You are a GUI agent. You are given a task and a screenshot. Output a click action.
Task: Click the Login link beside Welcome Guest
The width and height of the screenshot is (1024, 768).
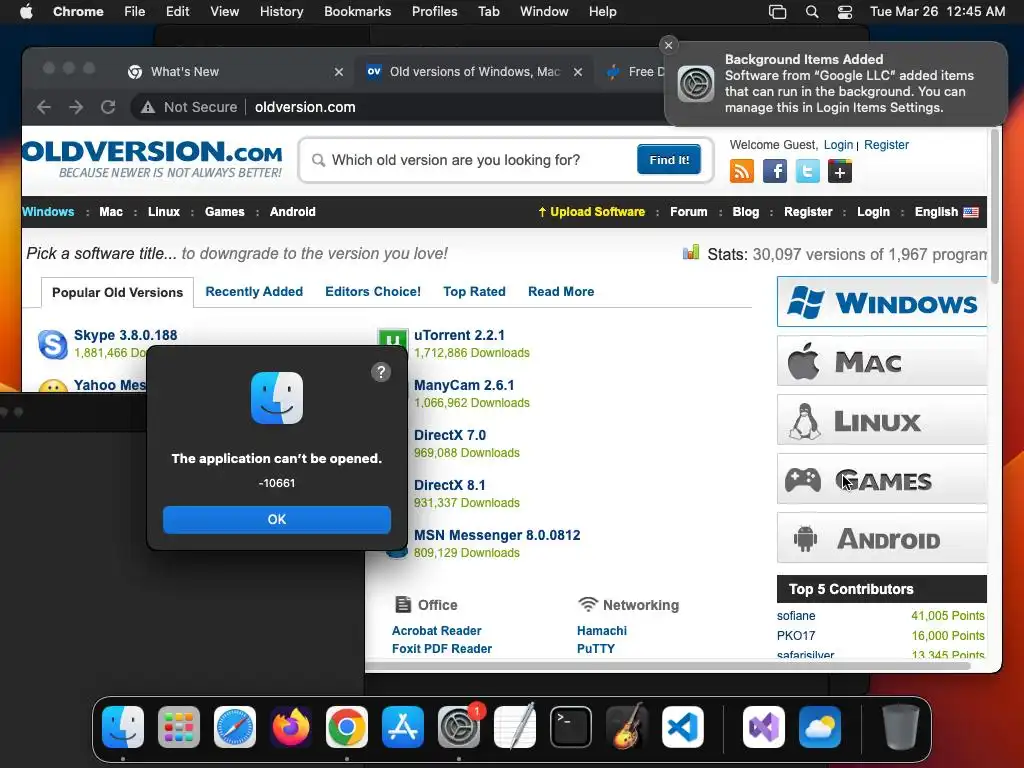click(x=838, y=145)
